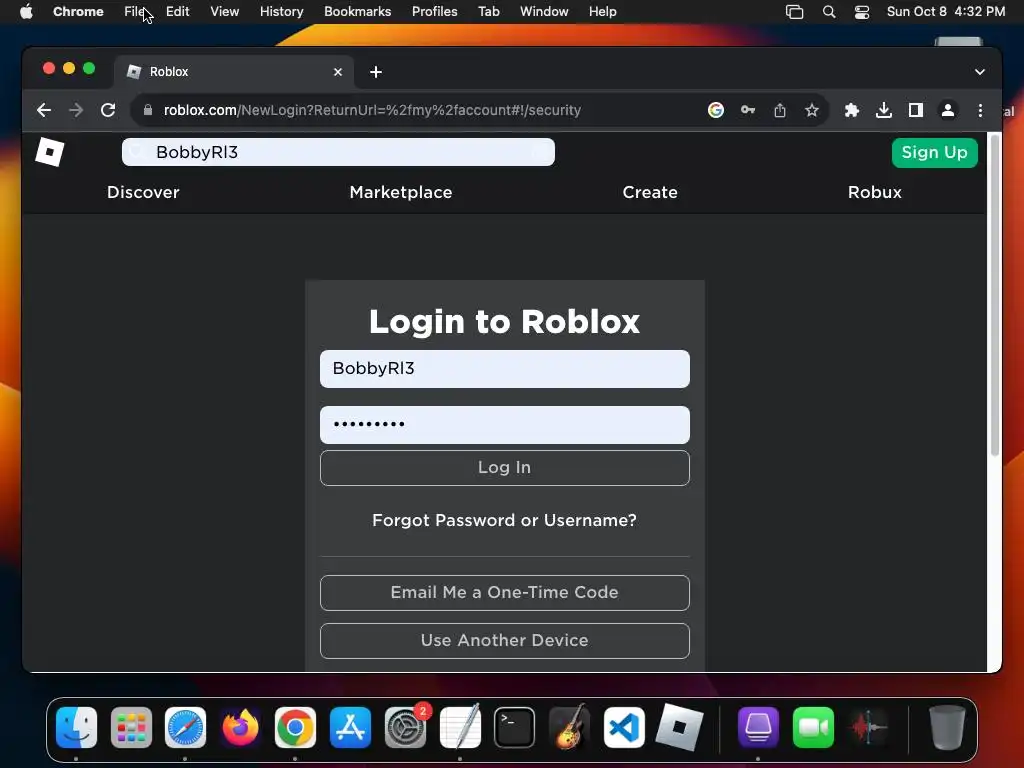Click the page vertical scrollbar

(x=995, y=294)
